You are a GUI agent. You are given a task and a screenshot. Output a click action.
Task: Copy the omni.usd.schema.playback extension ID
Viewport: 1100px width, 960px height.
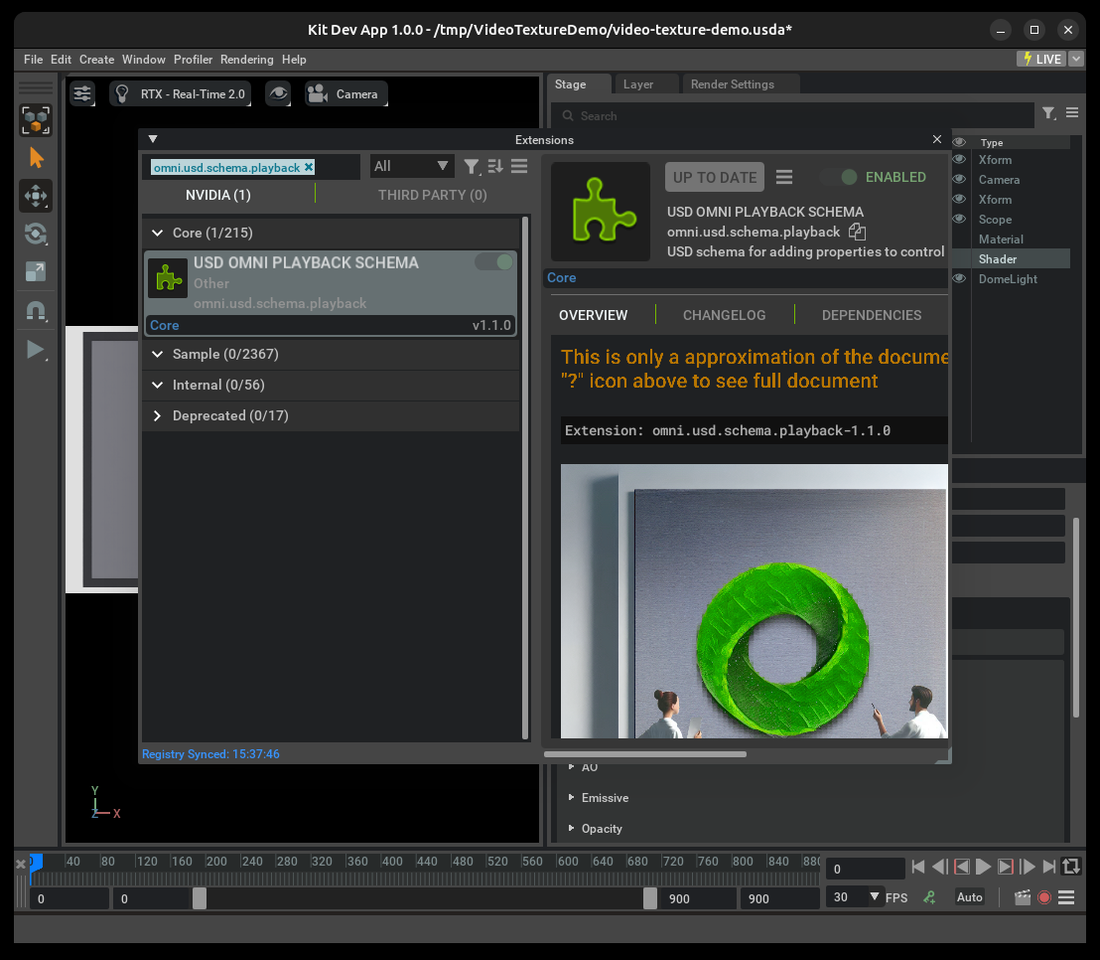(x=857, y=232)
